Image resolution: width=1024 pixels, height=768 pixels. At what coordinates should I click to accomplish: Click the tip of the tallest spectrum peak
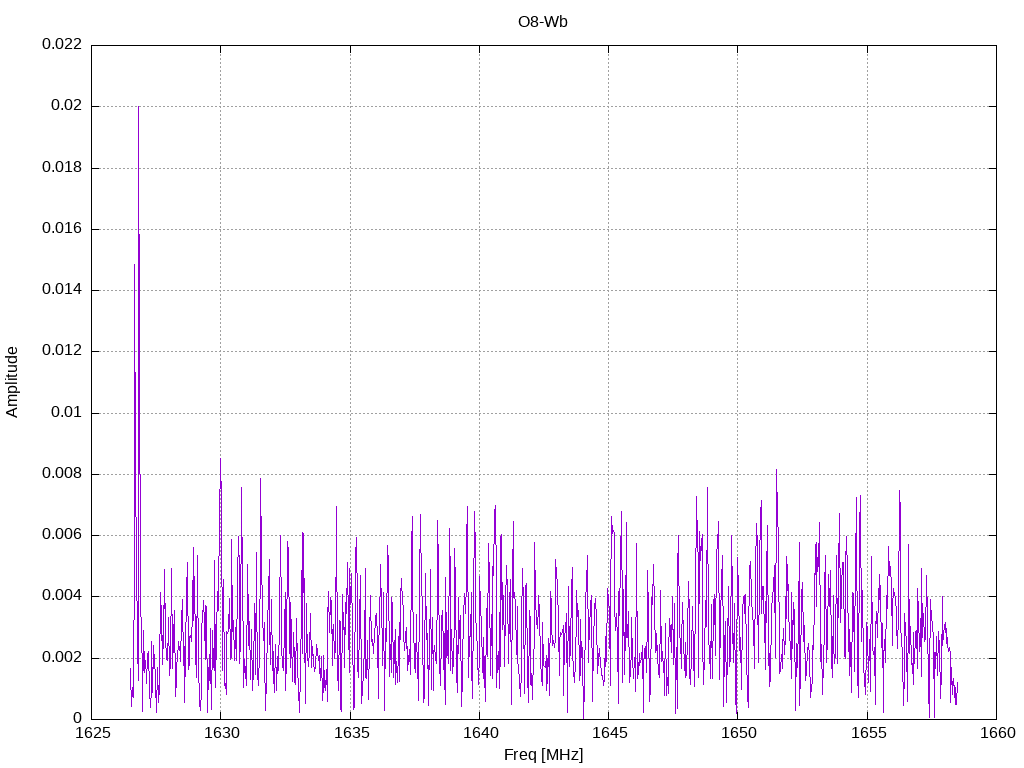(x=138, y=106)
